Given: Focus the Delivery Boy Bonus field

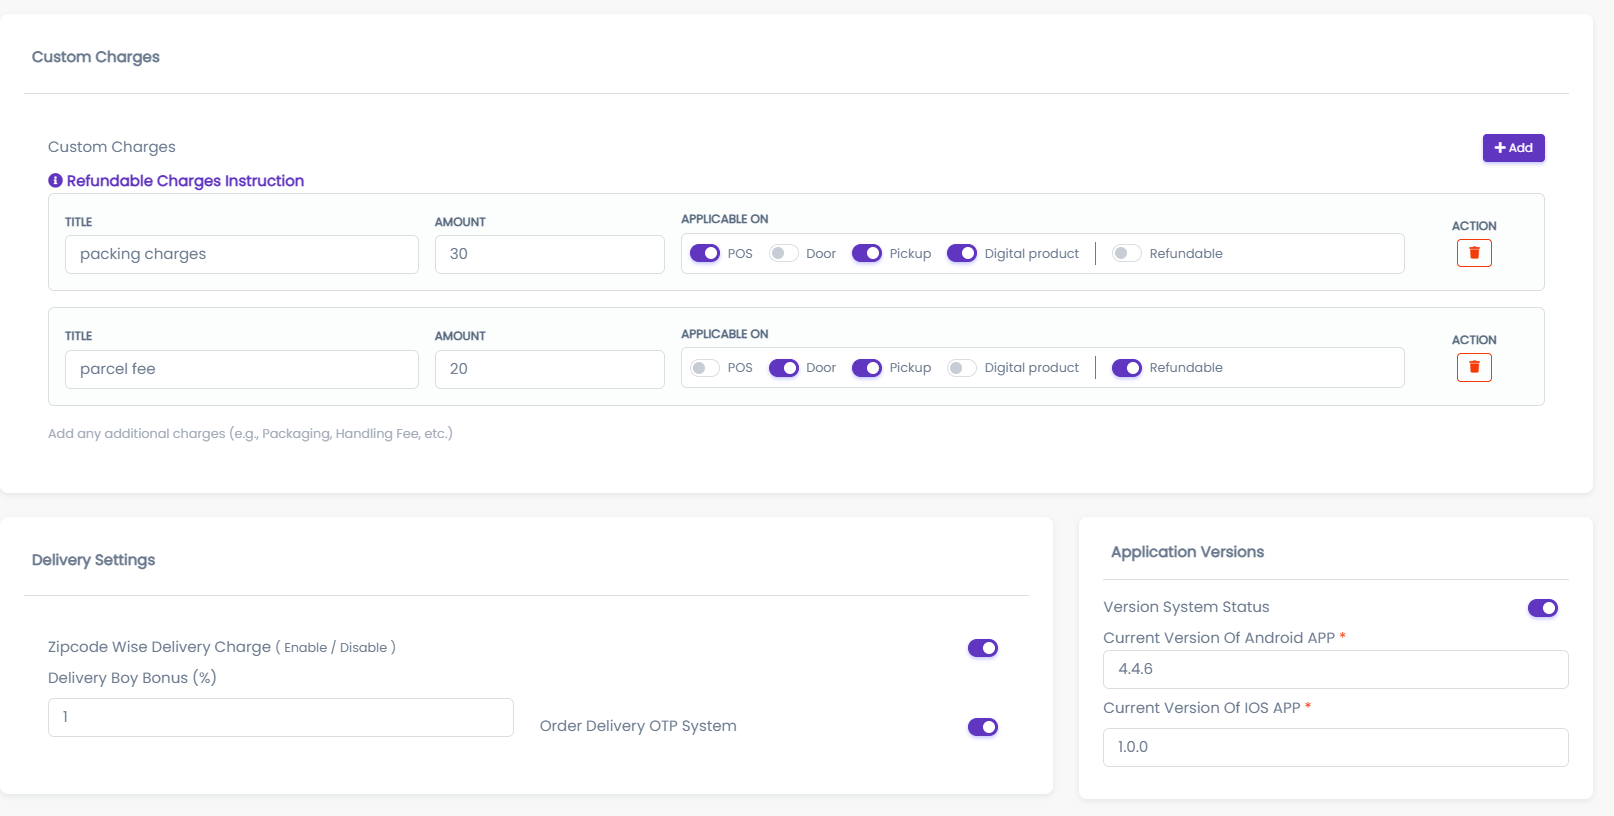Looking at the screenshot, I should 281,717.
